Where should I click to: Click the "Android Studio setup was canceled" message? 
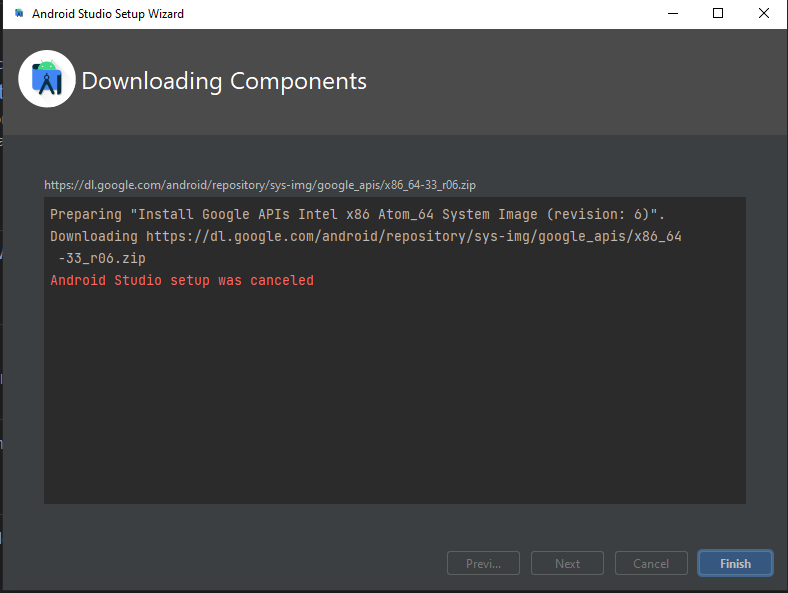tap(182, 280)
